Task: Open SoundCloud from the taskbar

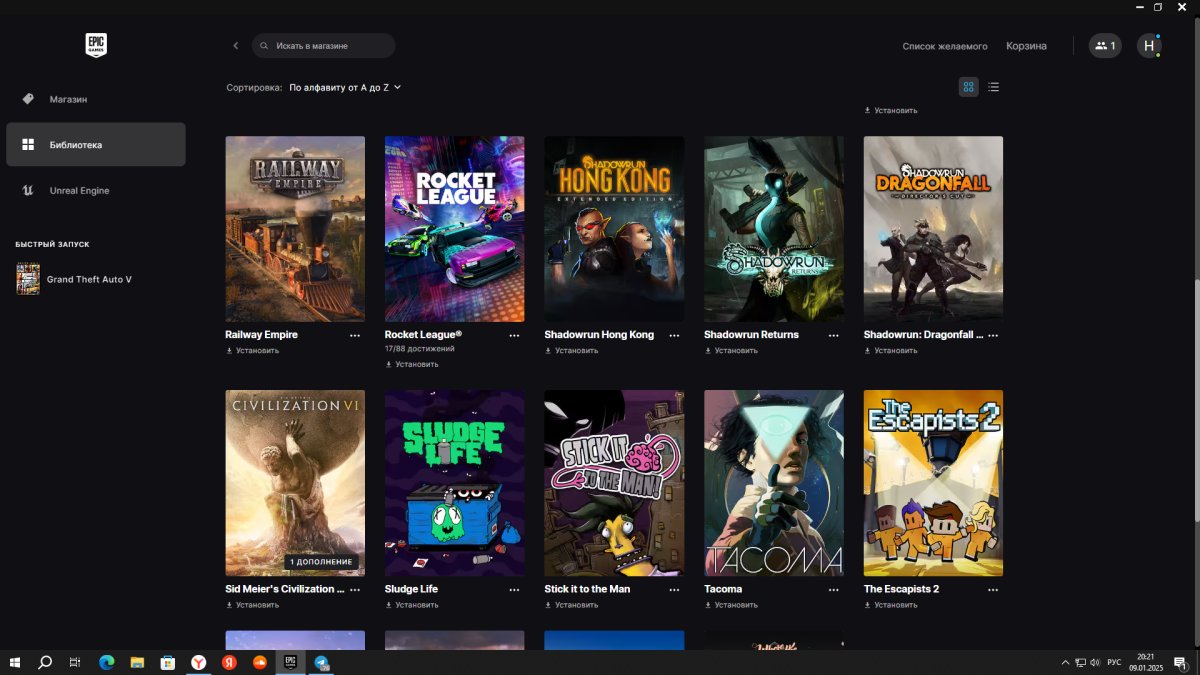Action: tap(259, 662)
